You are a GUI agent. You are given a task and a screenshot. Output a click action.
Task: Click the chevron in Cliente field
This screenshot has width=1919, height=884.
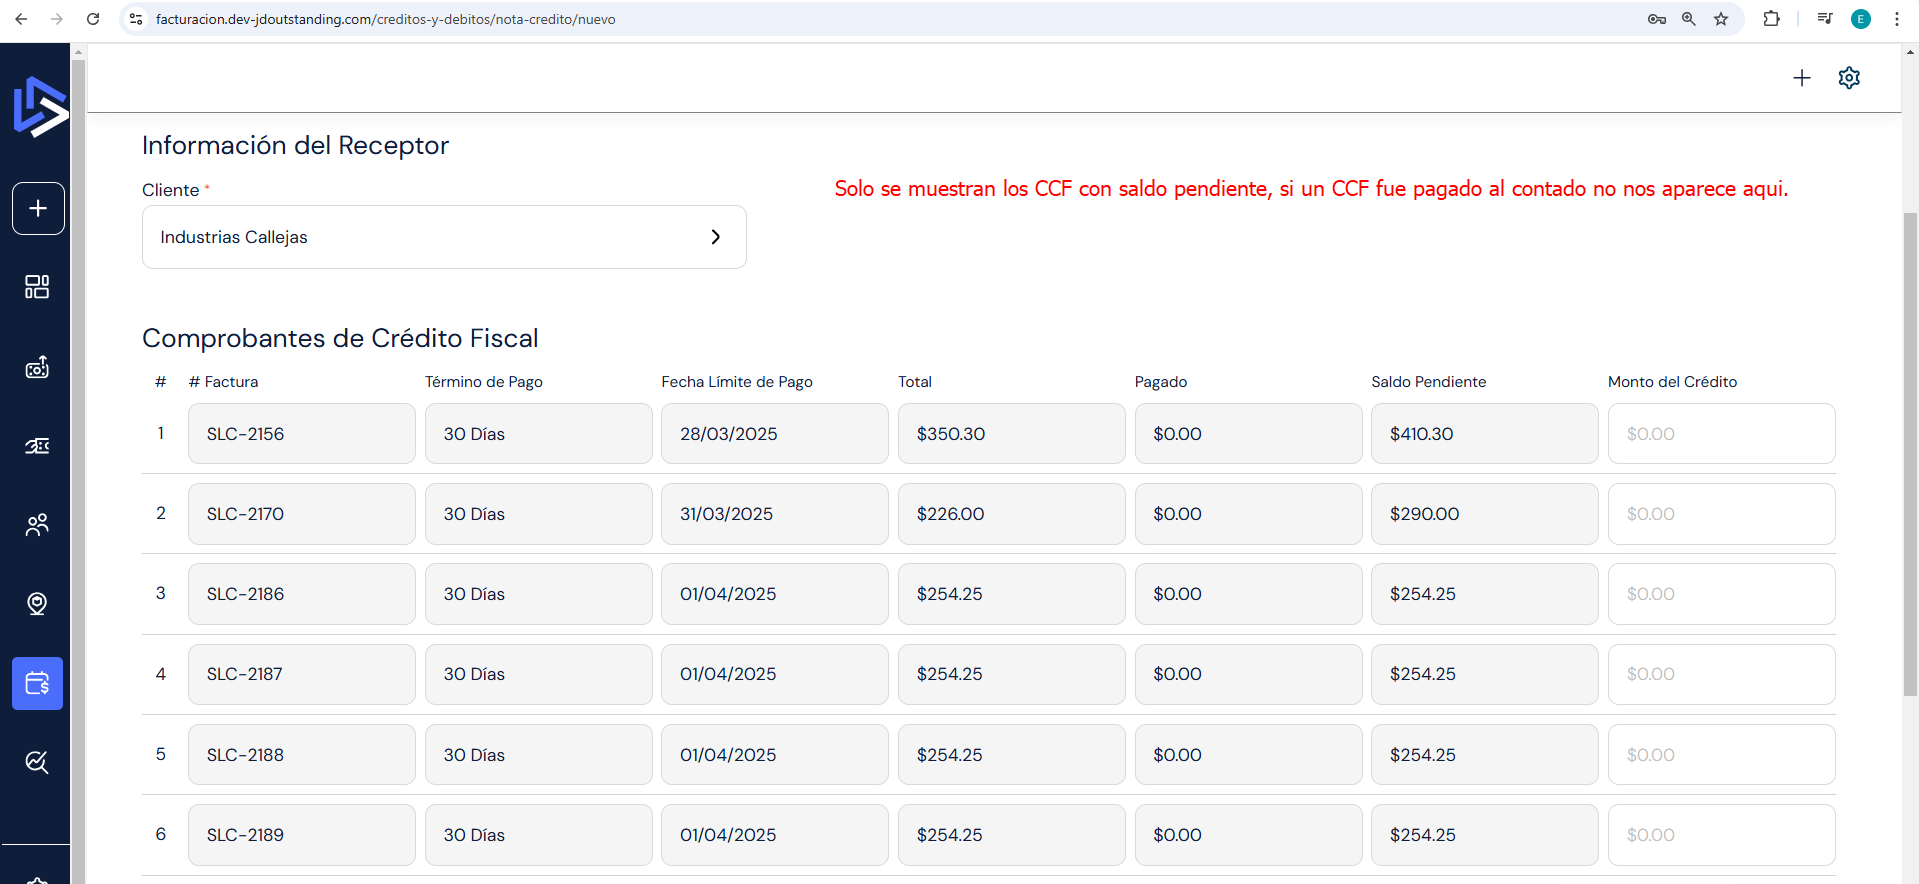(x=715, y=237)
